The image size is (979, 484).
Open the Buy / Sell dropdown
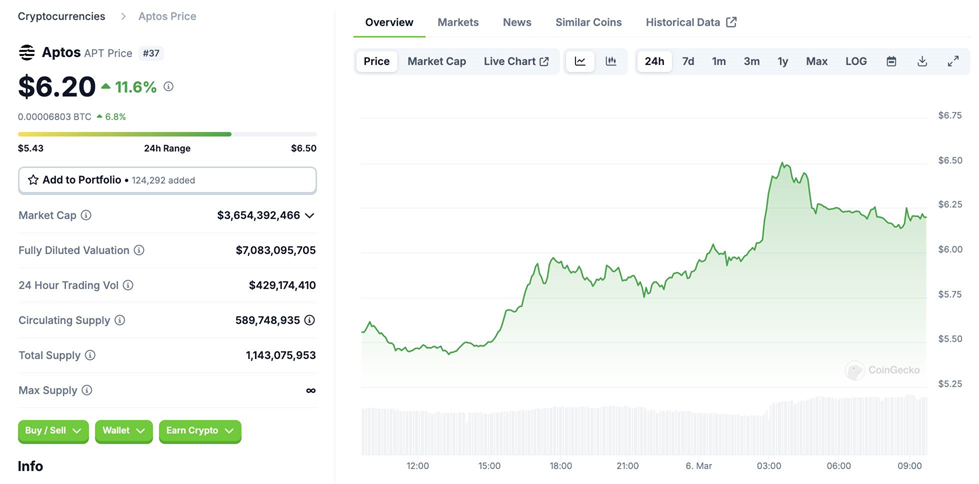pyautogui.click(x=53, y=431)
